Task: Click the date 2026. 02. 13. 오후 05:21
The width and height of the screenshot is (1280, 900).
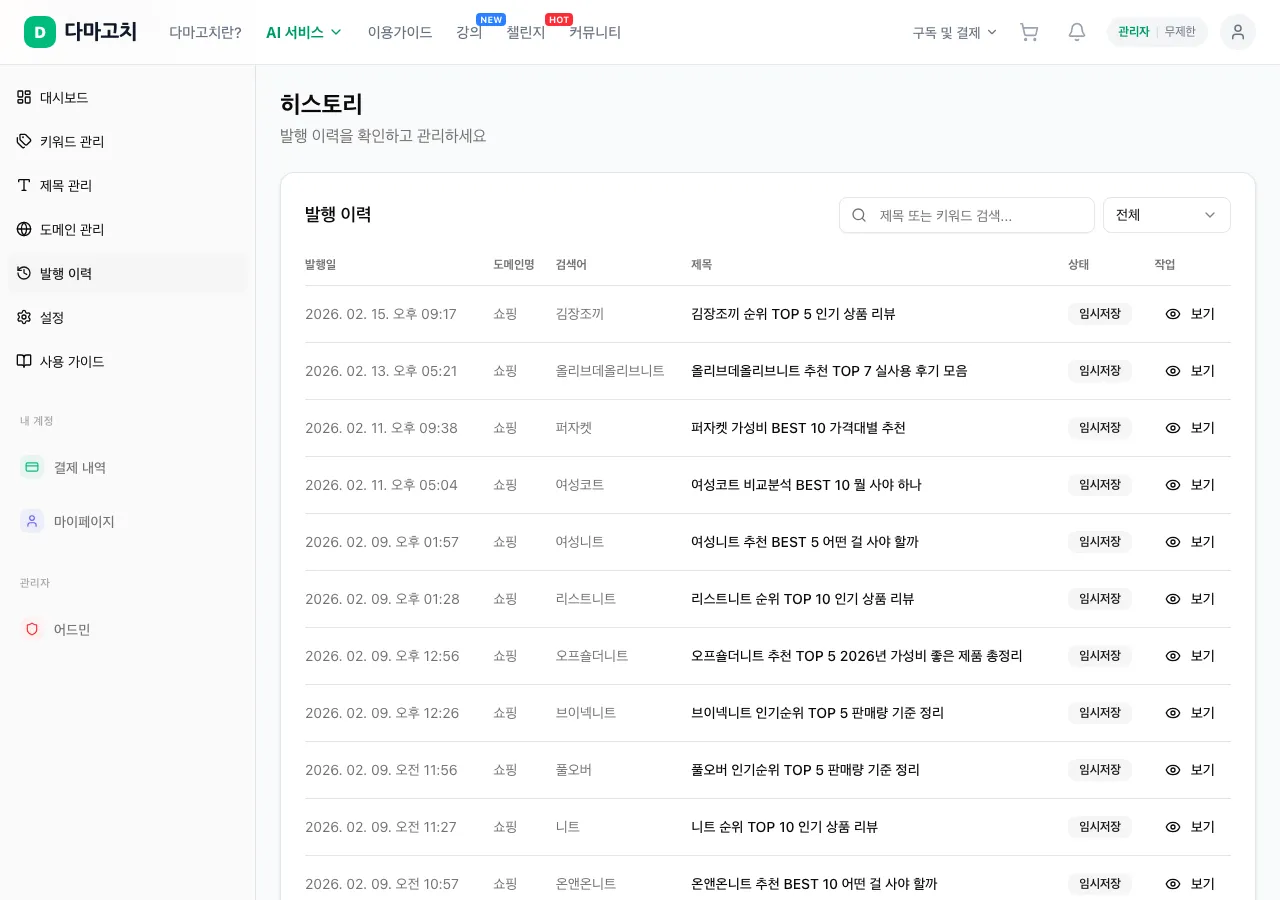Action: pos(381,371)
